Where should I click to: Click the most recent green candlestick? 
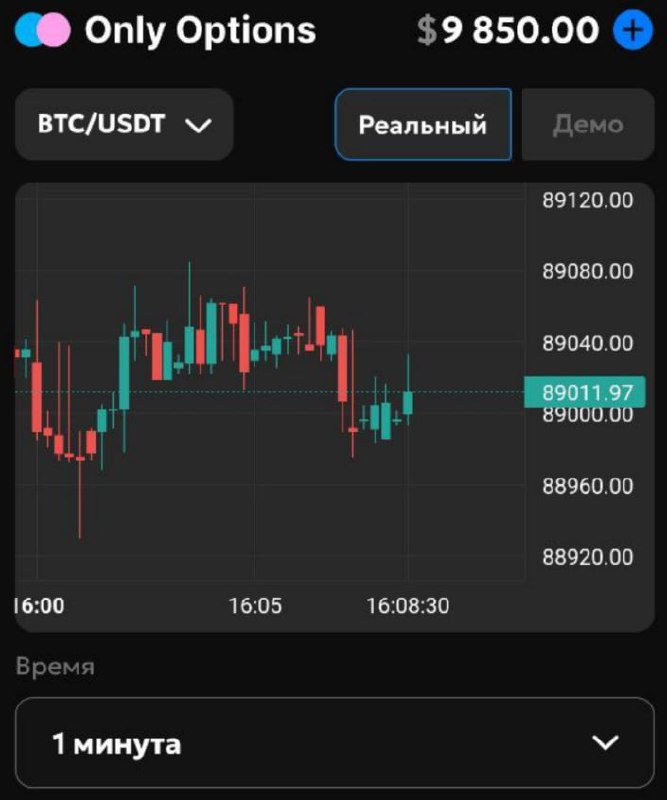coord(408,402)
